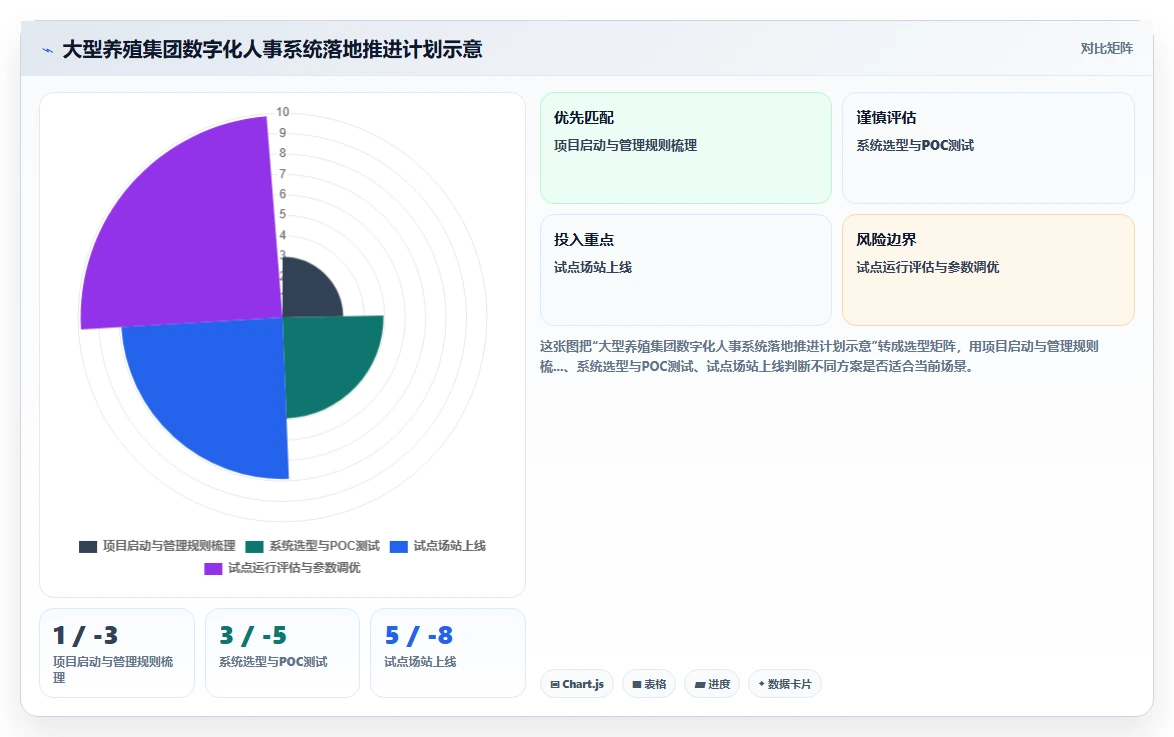Click legend label 试点场站上线
This screenshot has width=1174, height=737.
(x=449, y=546)
